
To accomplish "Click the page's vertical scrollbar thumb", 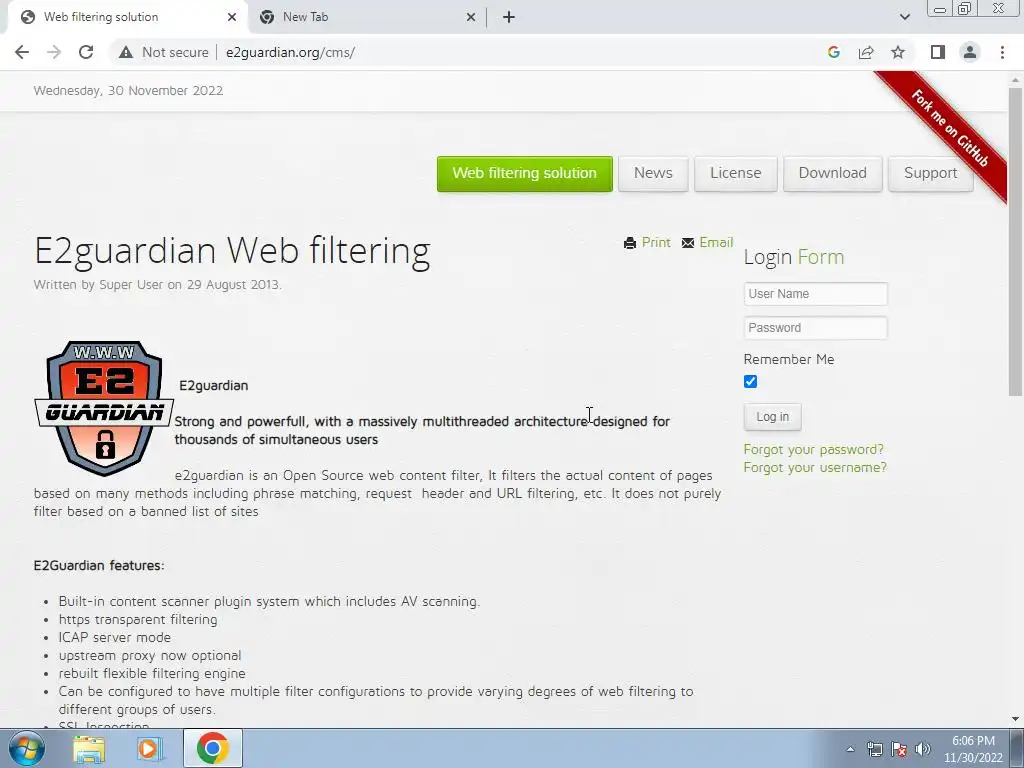I will [1015, 242].
